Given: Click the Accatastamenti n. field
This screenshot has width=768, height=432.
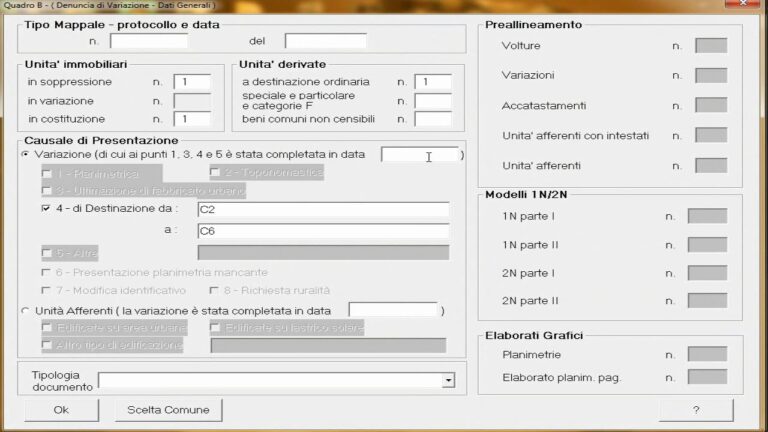Looking at the screenshot, I should [x=711, y=105].
